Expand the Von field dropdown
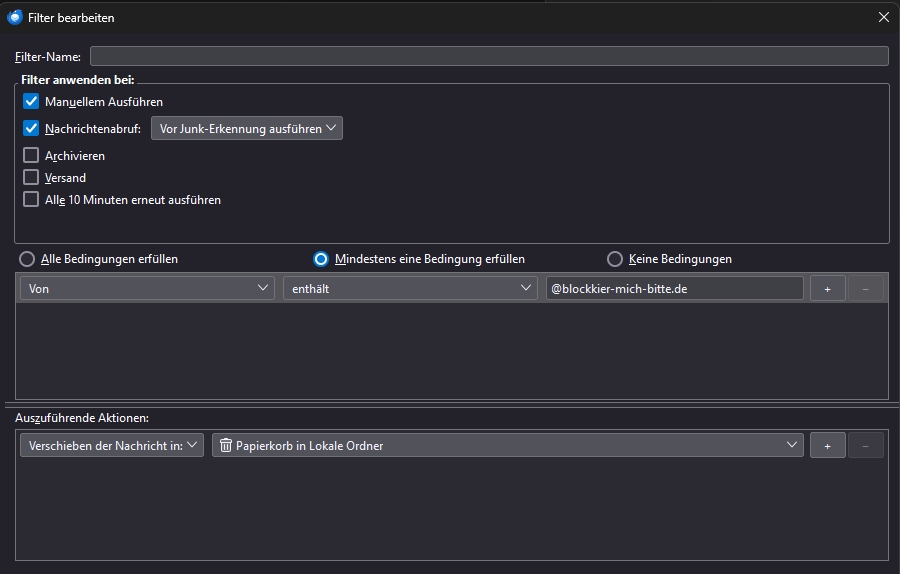 (x=147, y=288)
